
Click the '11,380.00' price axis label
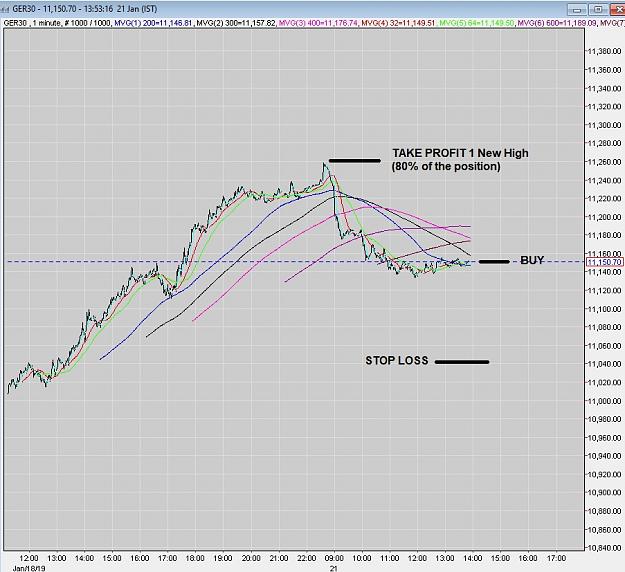click(605, 51)
